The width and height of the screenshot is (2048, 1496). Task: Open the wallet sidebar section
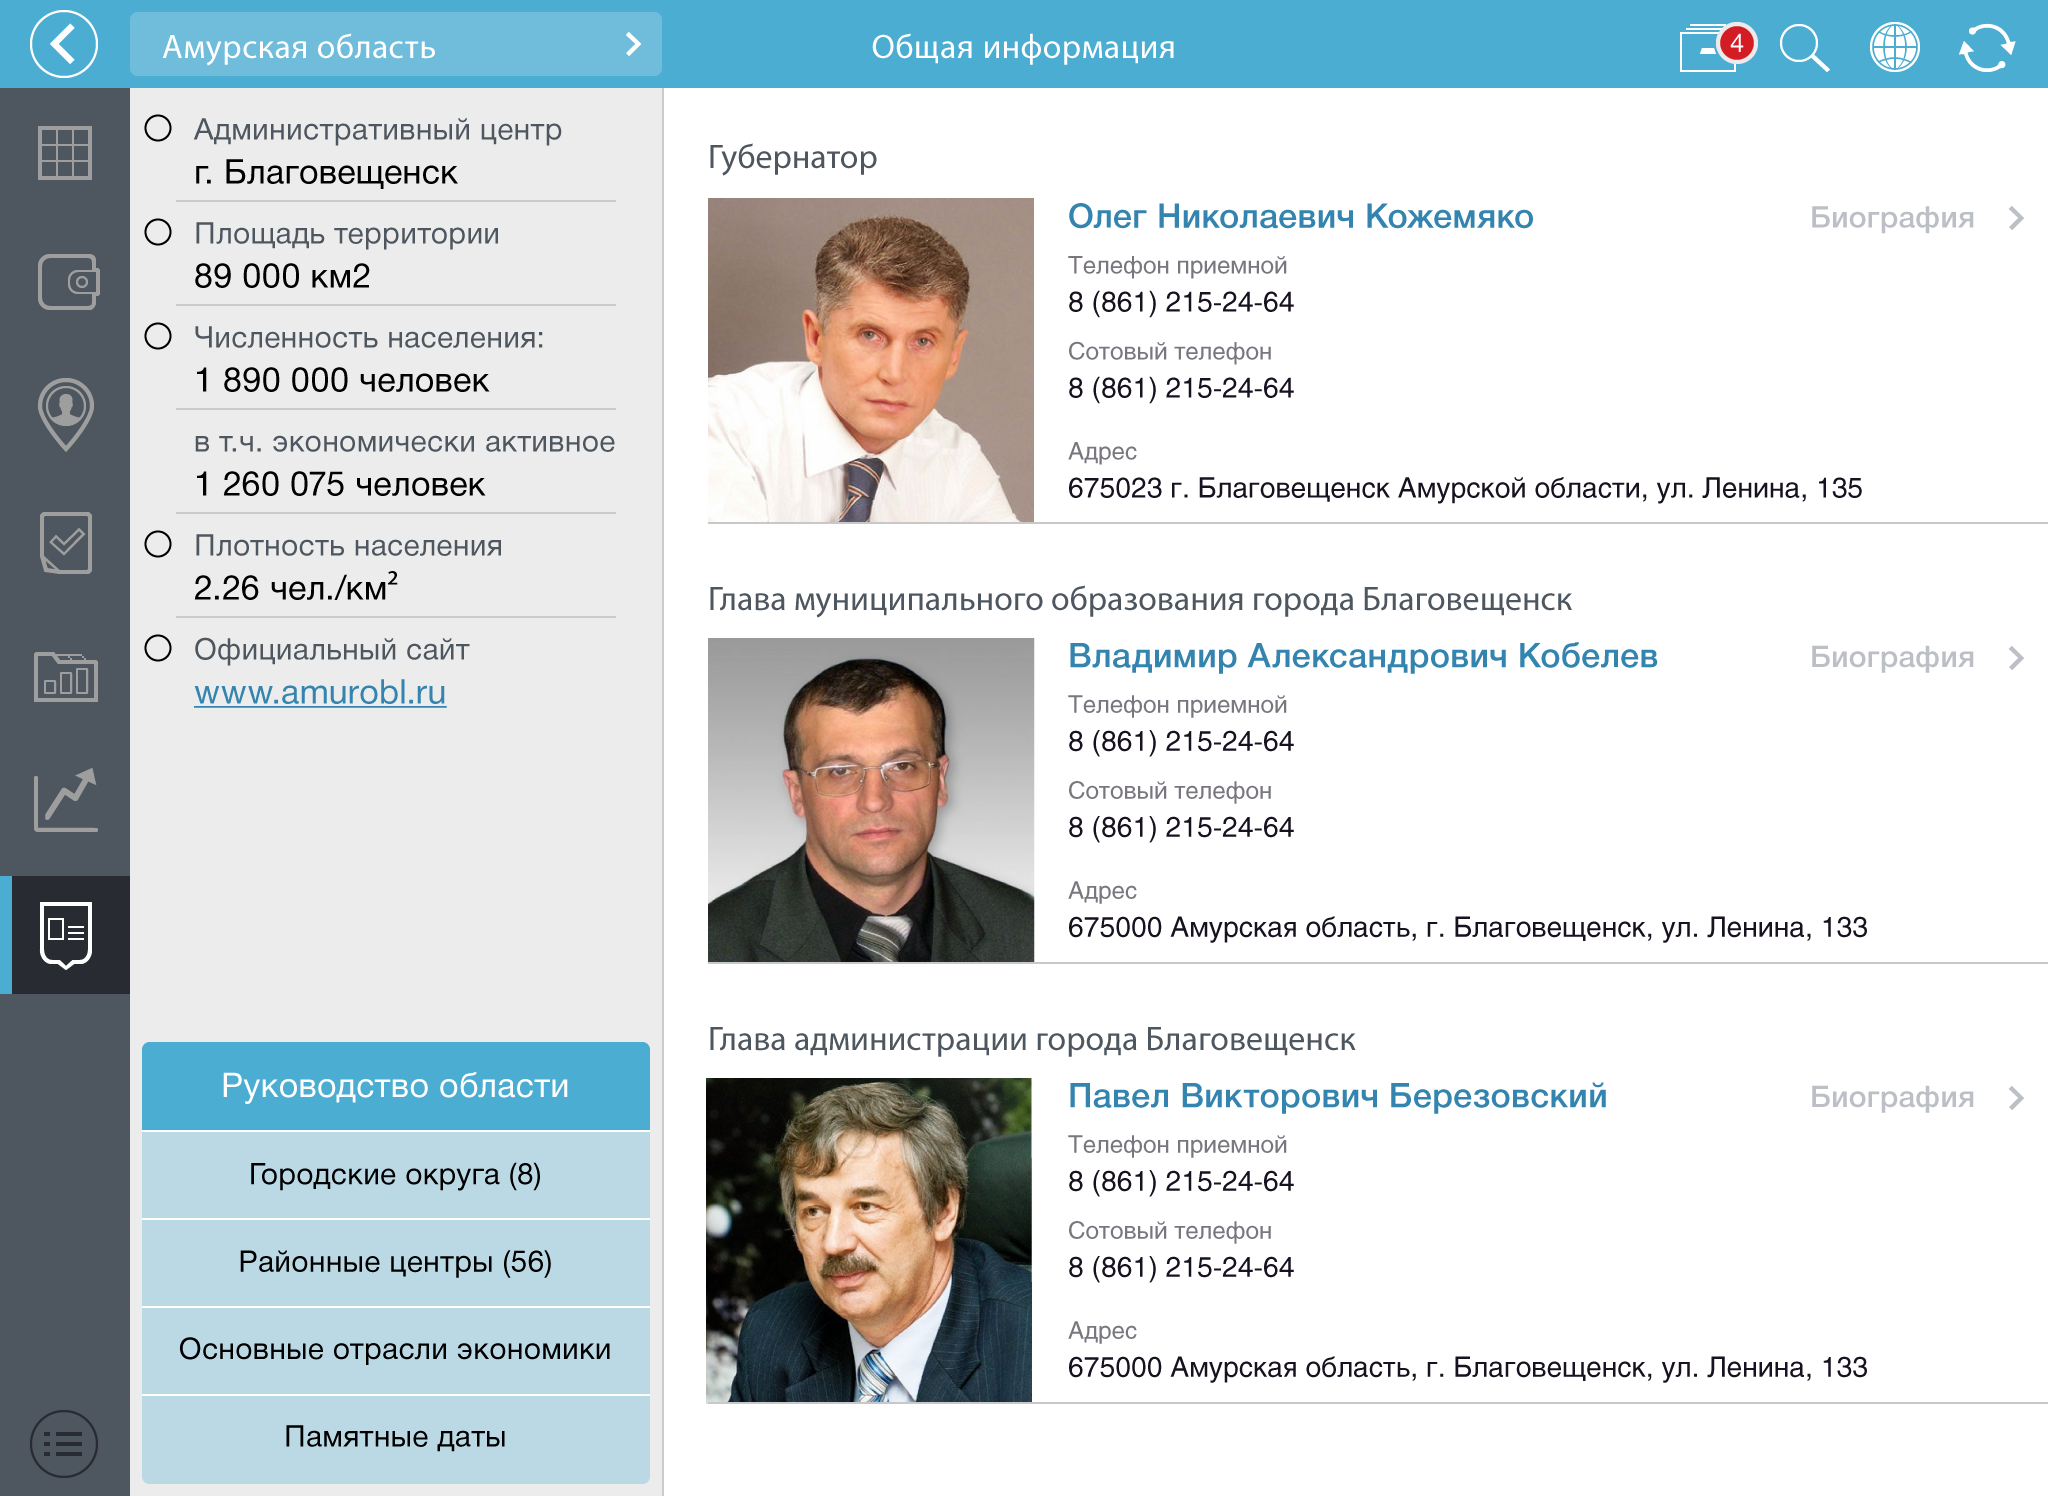[x=68, y=282]
